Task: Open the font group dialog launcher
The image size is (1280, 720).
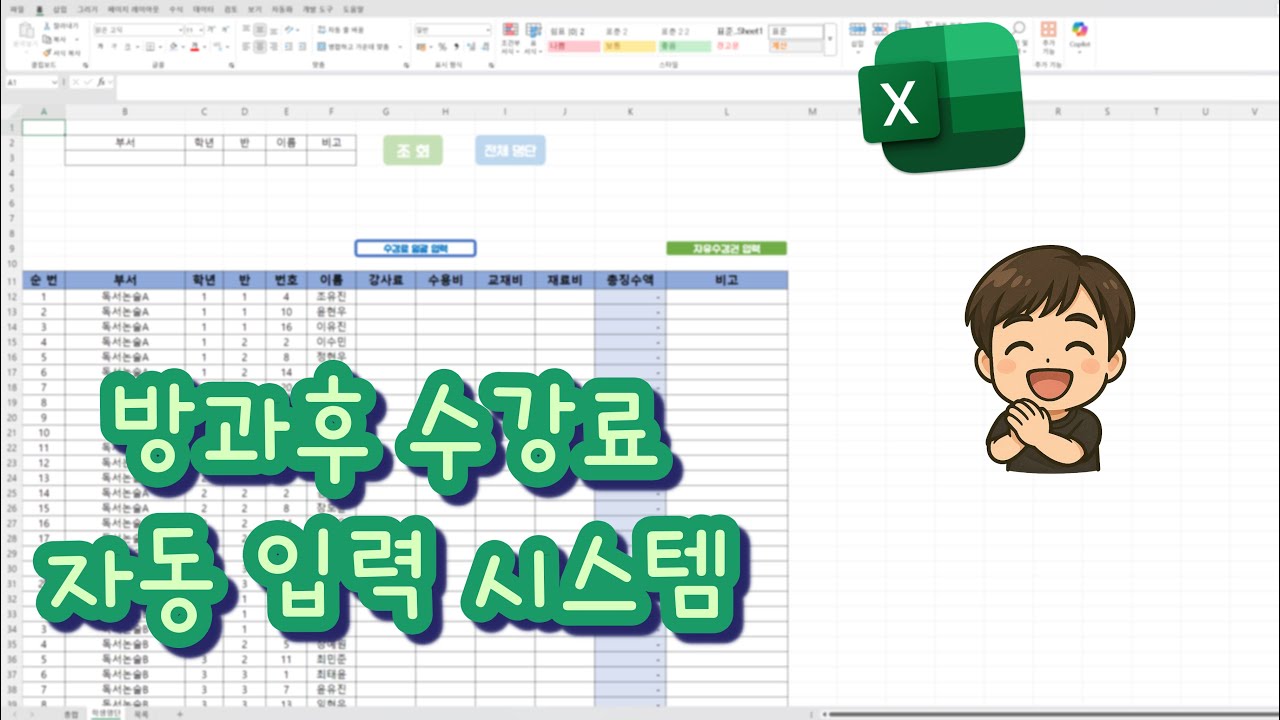Action: click(231, 65)
